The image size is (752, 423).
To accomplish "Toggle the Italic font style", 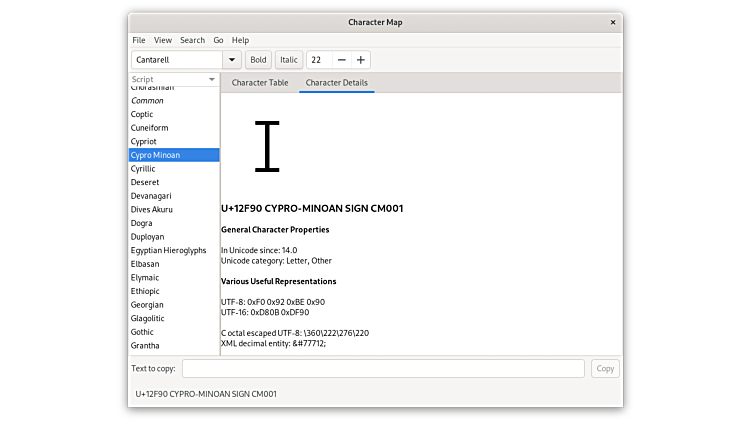I will (289, 60).
